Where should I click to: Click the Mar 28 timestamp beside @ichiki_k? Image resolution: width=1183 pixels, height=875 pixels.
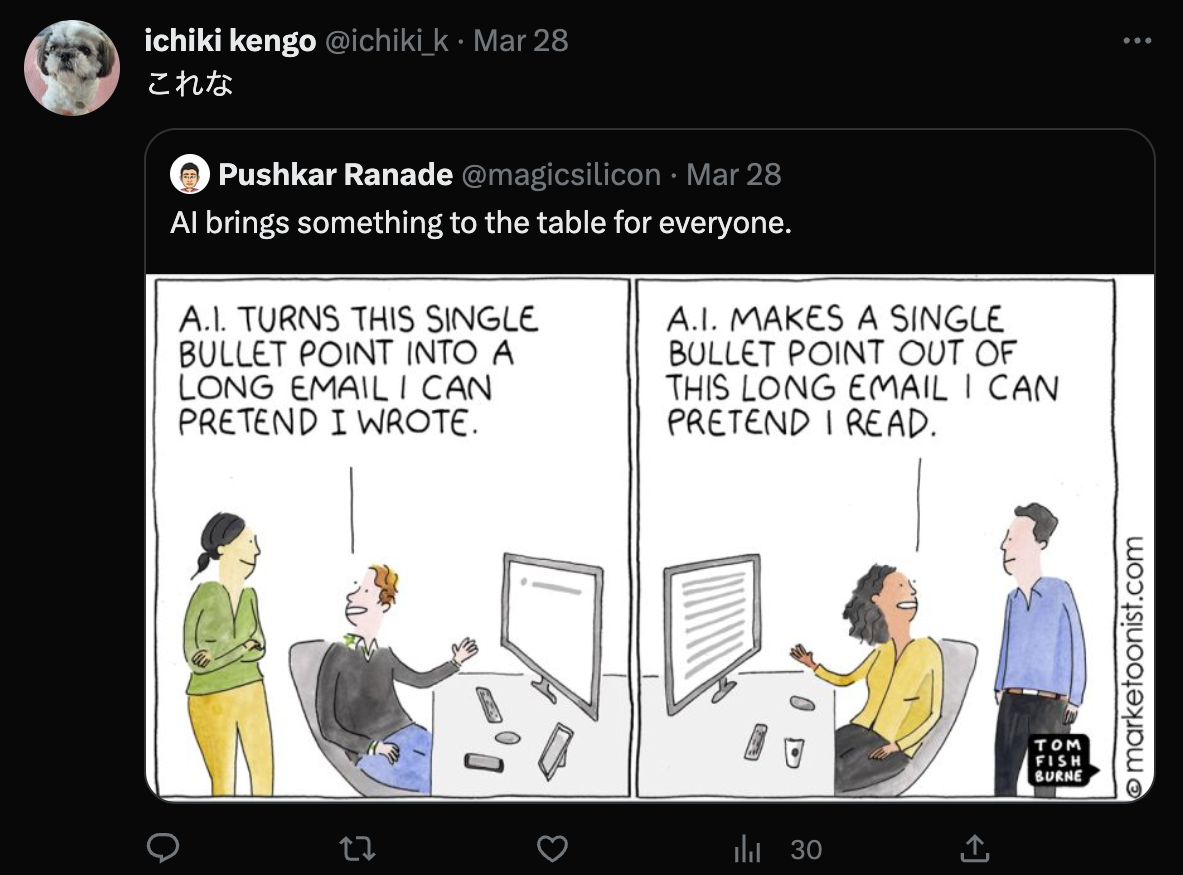pyautogui.click(x=521, y=41)
